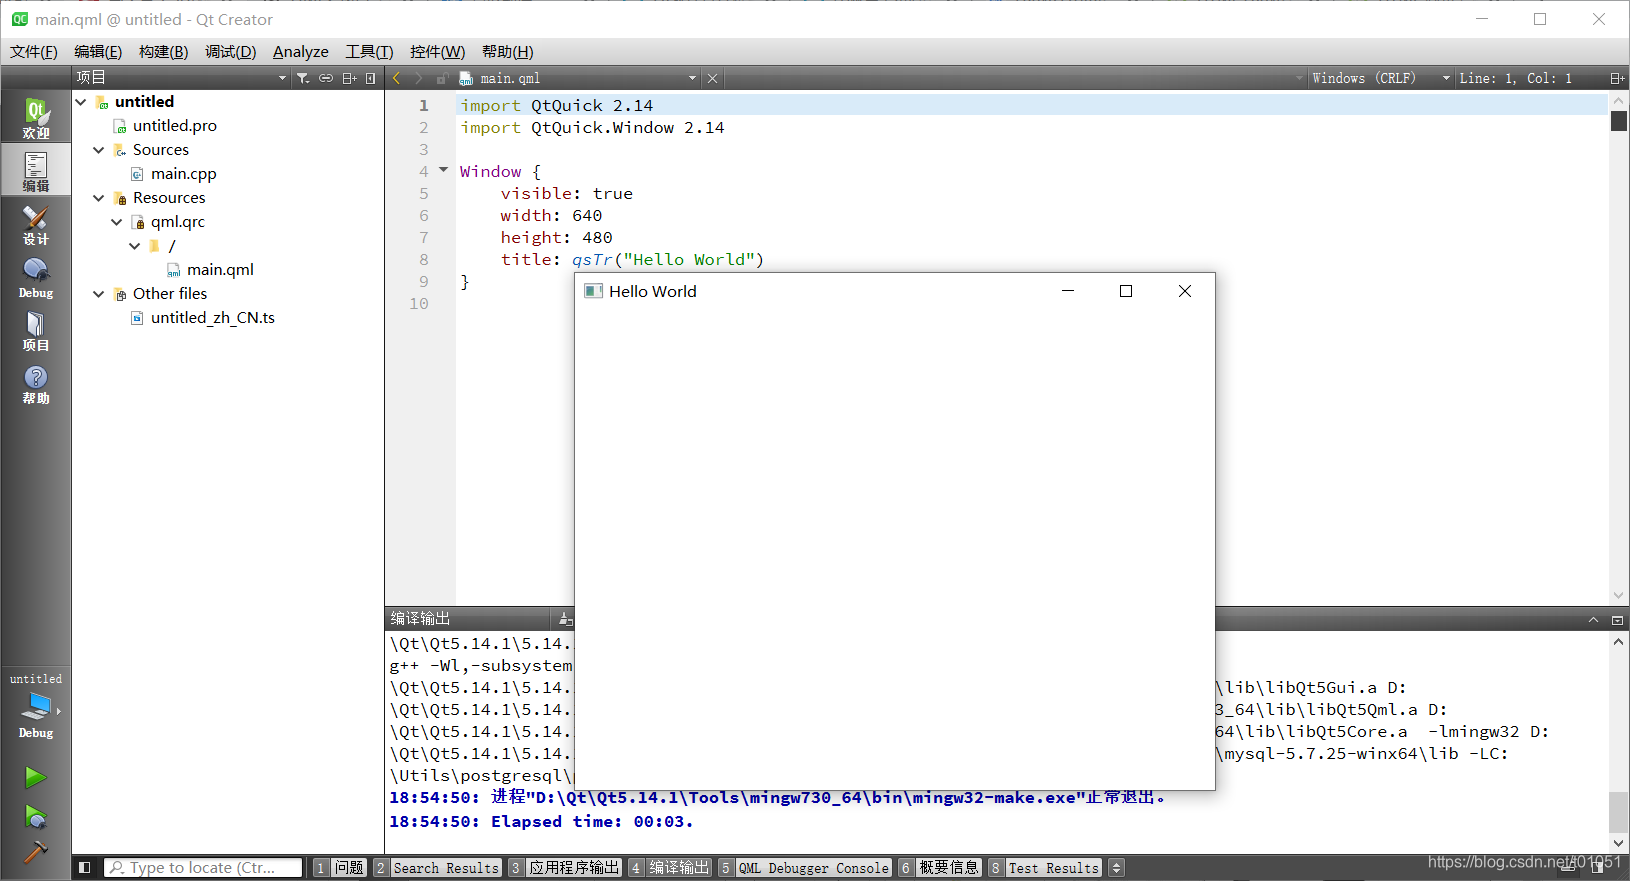1630x881 pixels.
Task: Show the 问题 (Issues) output pane
Action: pyautogui.click(x=340, y=868)
